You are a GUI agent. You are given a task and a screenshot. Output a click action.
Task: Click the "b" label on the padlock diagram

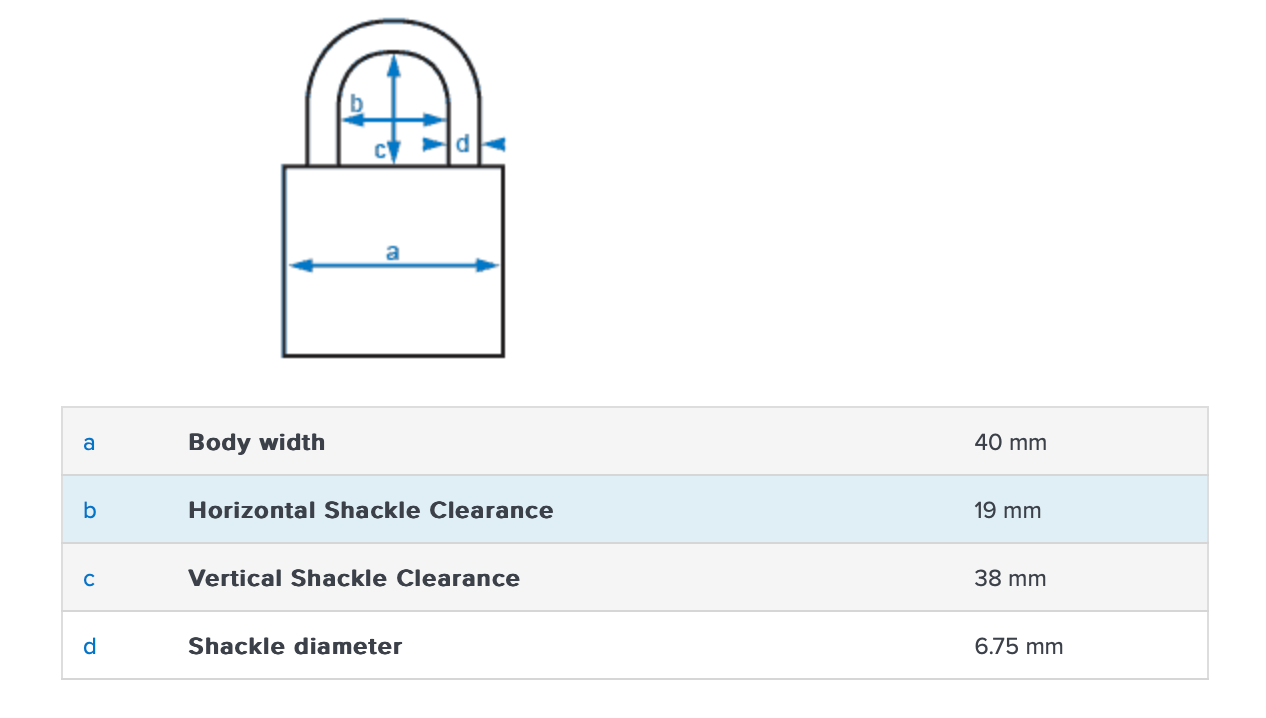(356, 103)
